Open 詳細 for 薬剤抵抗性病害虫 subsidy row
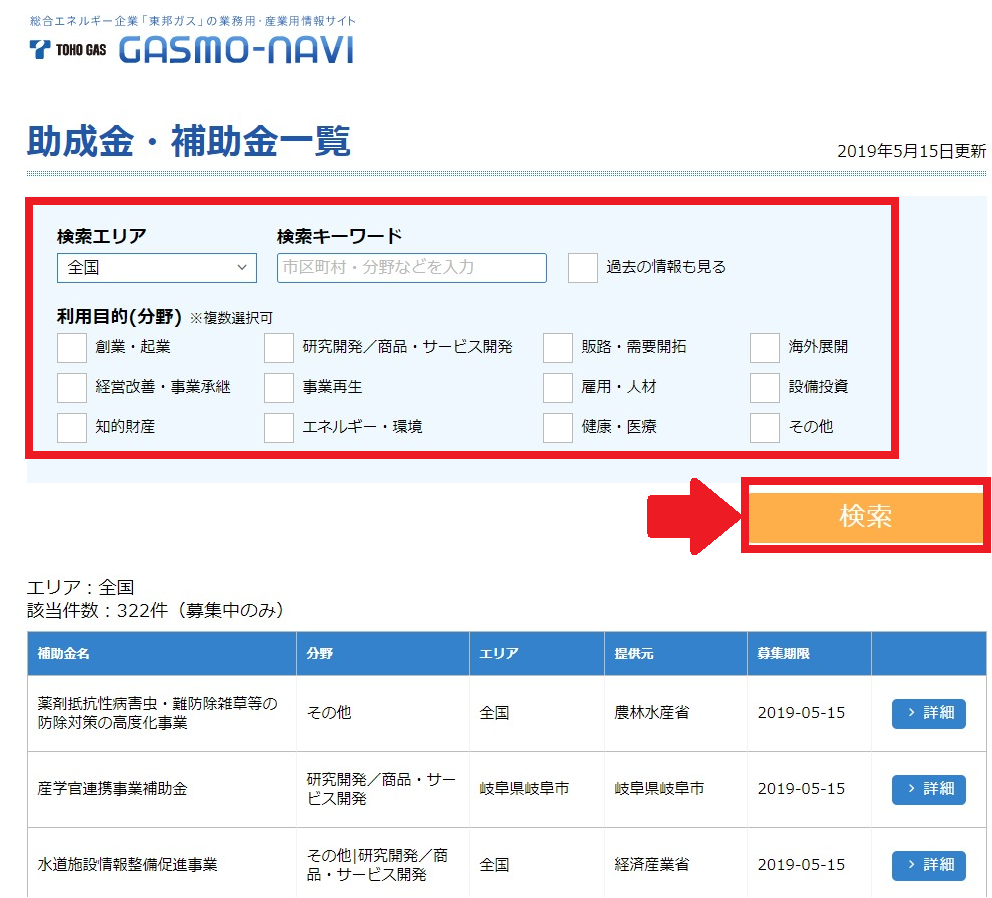The width and height of the screenshot is (992, 898). pos(928,713)
